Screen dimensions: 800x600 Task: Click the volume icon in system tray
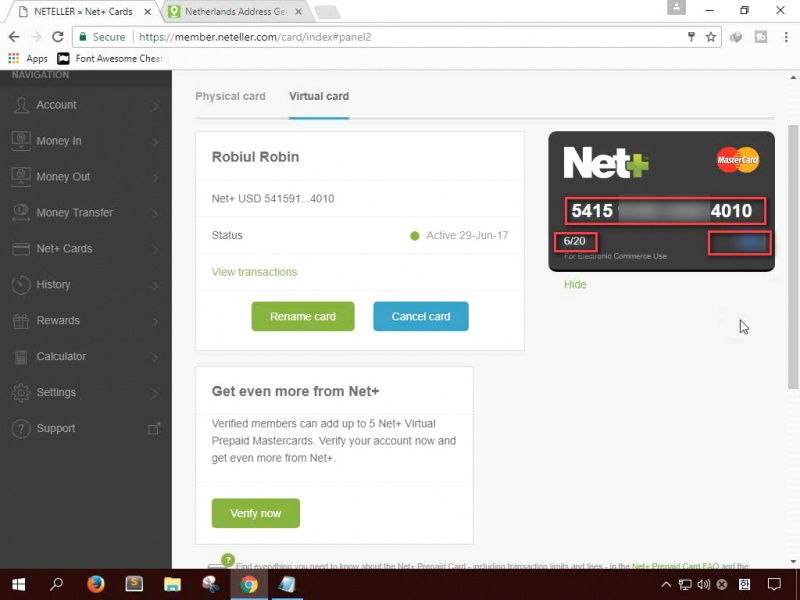704,584
